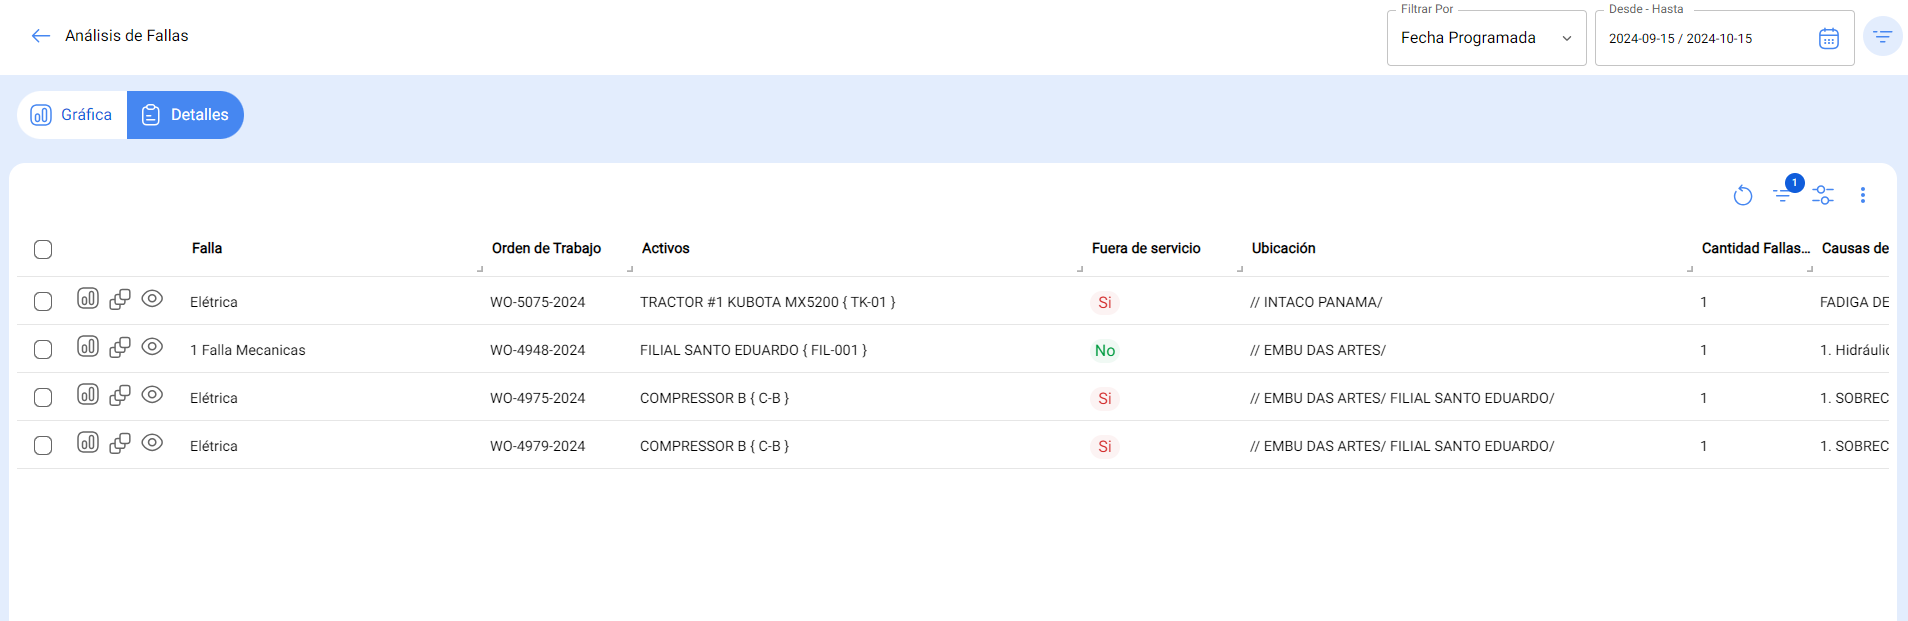Viewport: 1908px width, 621px height.
Task: Click the Fuera de servicio column header
Action: tap(1146, 248)
